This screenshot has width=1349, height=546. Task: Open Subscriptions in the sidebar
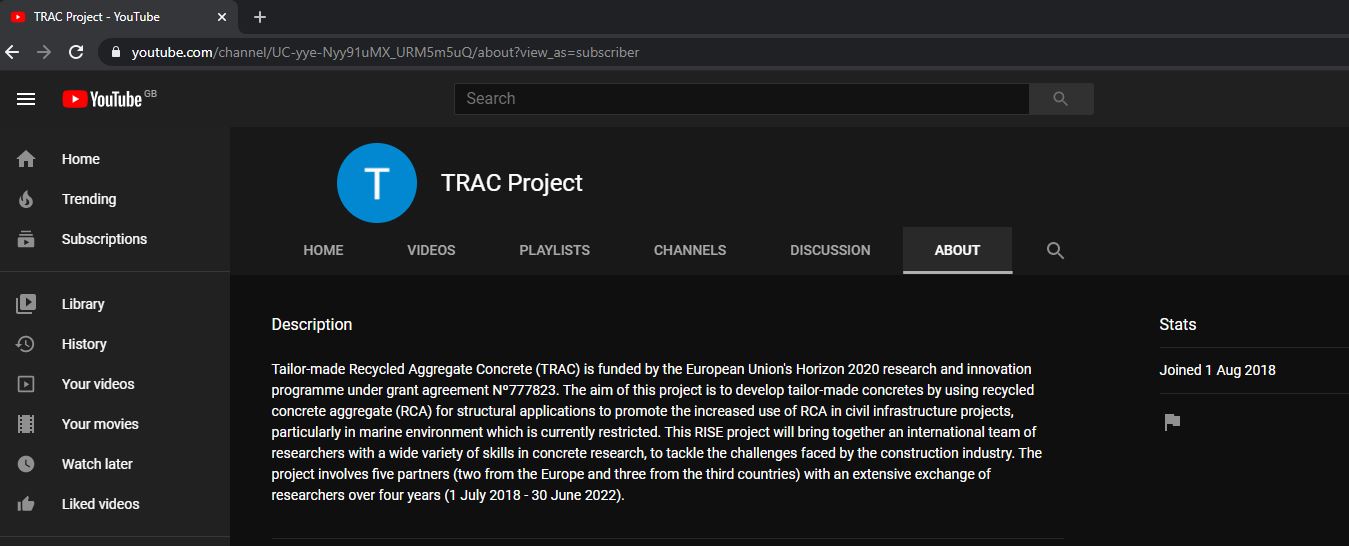(x=104, y=239)
